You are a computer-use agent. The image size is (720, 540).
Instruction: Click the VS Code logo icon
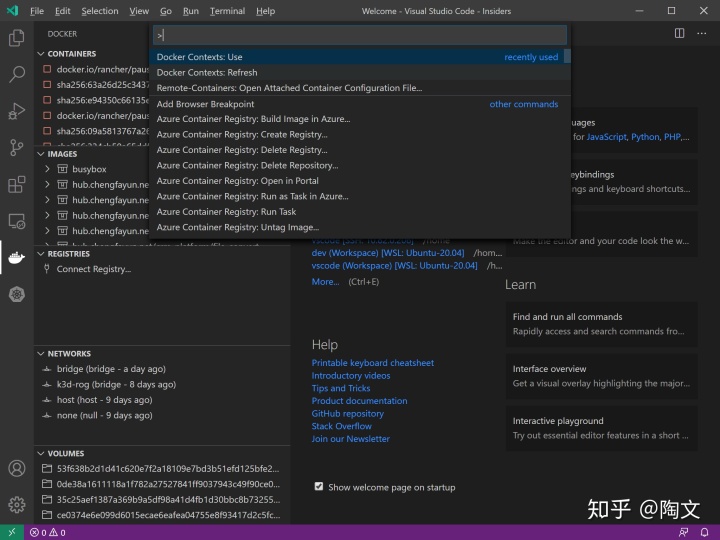tap(12, 11)
